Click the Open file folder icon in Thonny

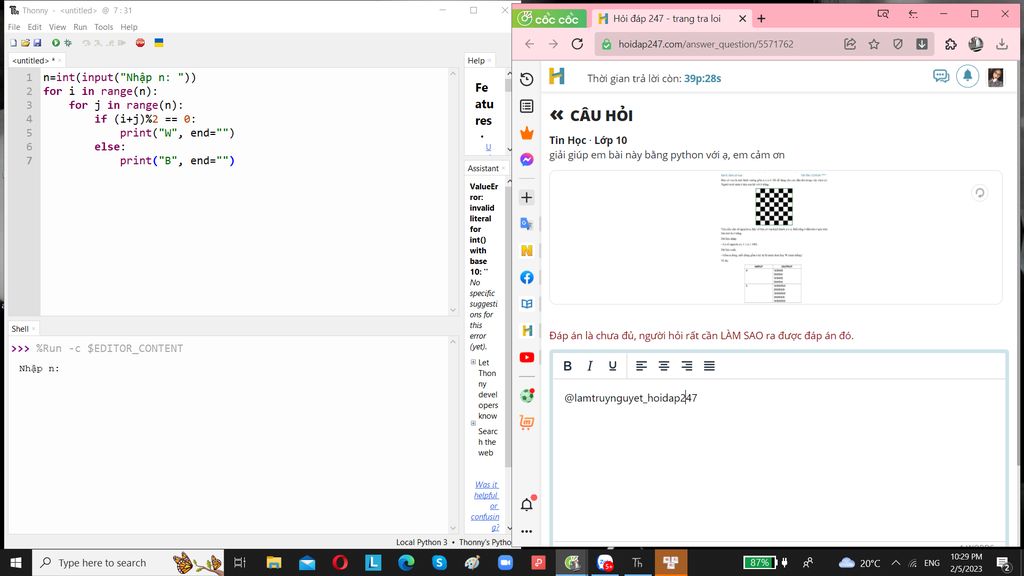[25, 43]
